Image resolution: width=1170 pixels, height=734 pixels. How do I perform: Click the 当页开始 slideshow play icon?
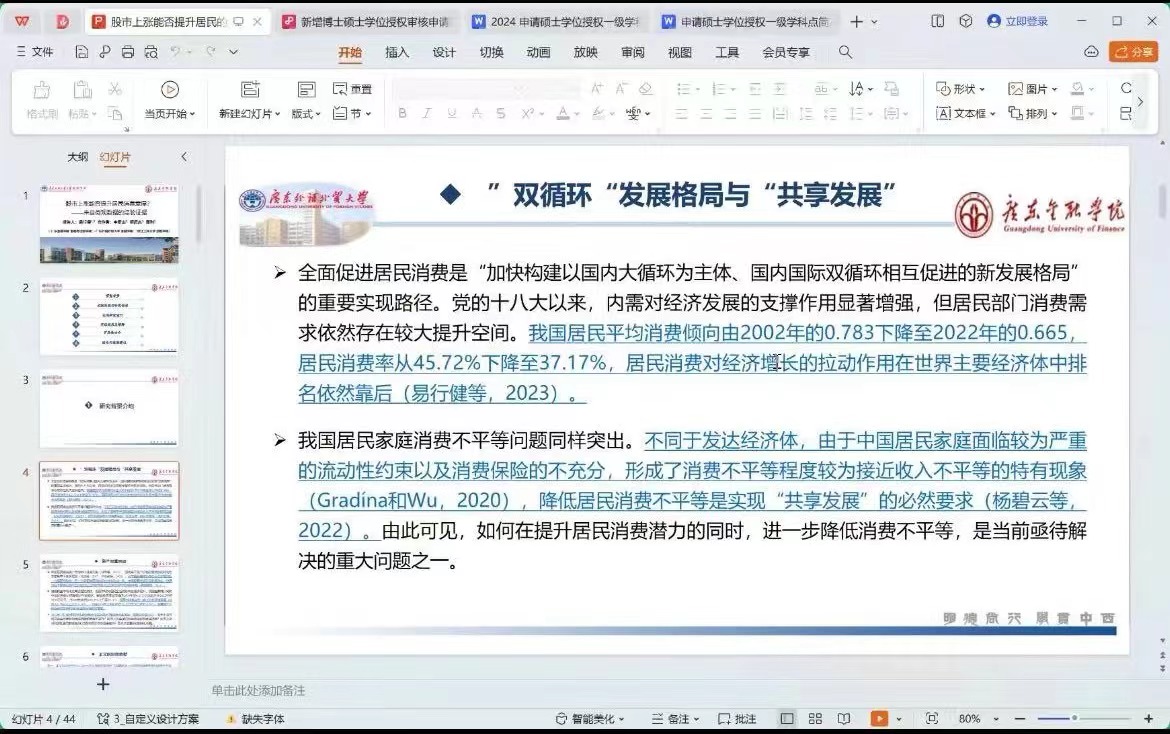click(x=170, y=90)
